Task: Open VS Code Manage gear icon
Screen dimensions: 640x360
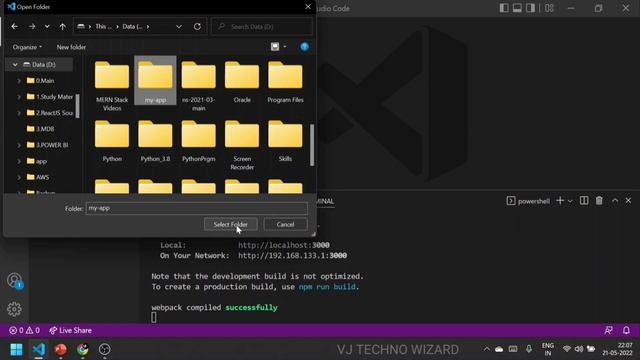Action: point(14,309)
